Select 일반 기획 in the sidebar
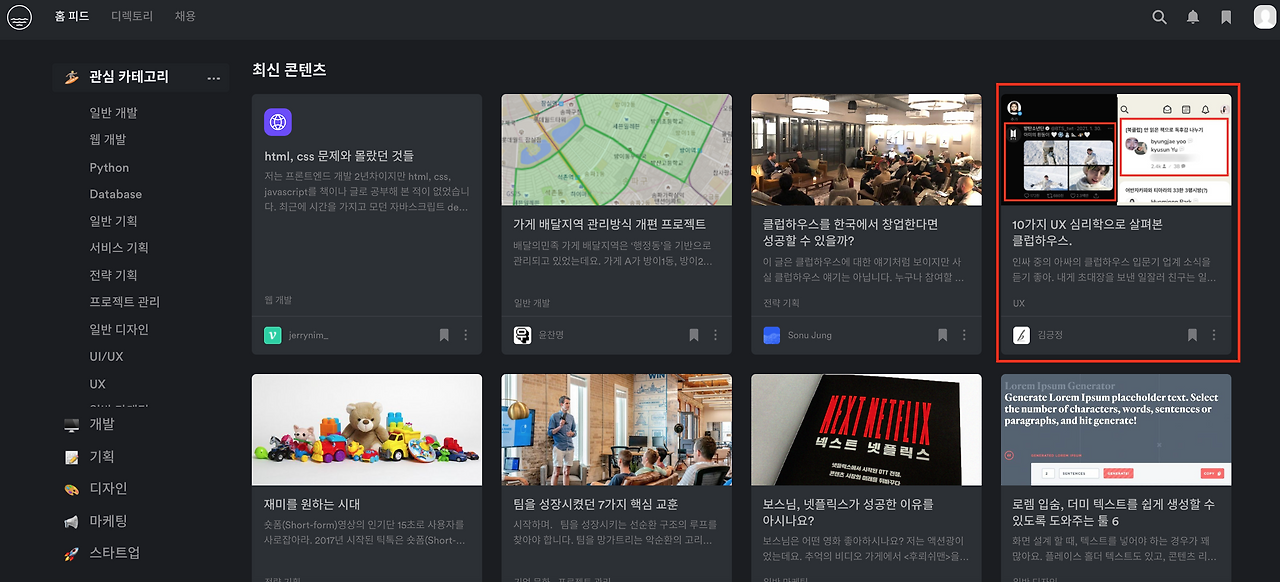Image resolution: width=1280 pixels, height=582 pixels. pyautogui.click(x=113, y=221)
